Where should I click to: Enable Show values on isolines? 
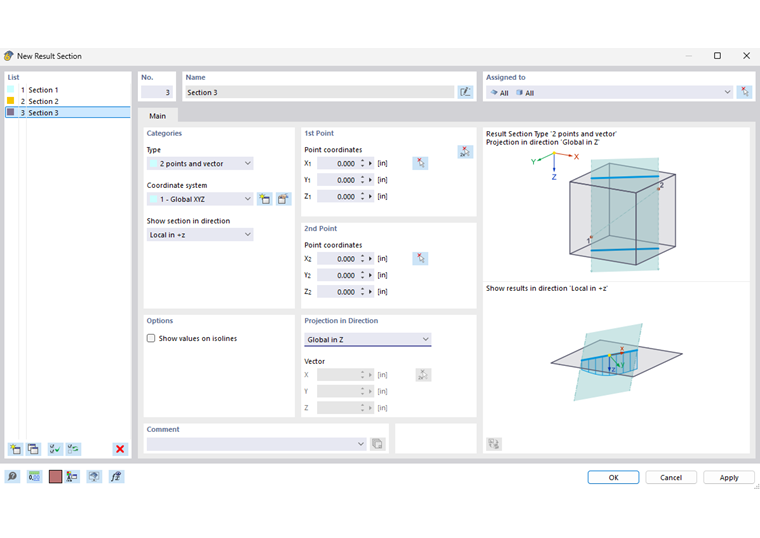151,338
